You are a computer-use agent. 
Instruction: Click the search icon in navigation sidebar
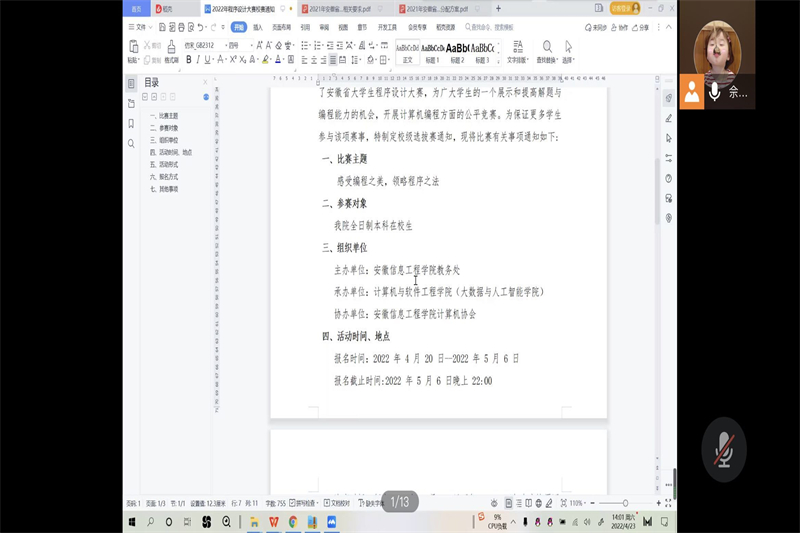click(131, 143)
